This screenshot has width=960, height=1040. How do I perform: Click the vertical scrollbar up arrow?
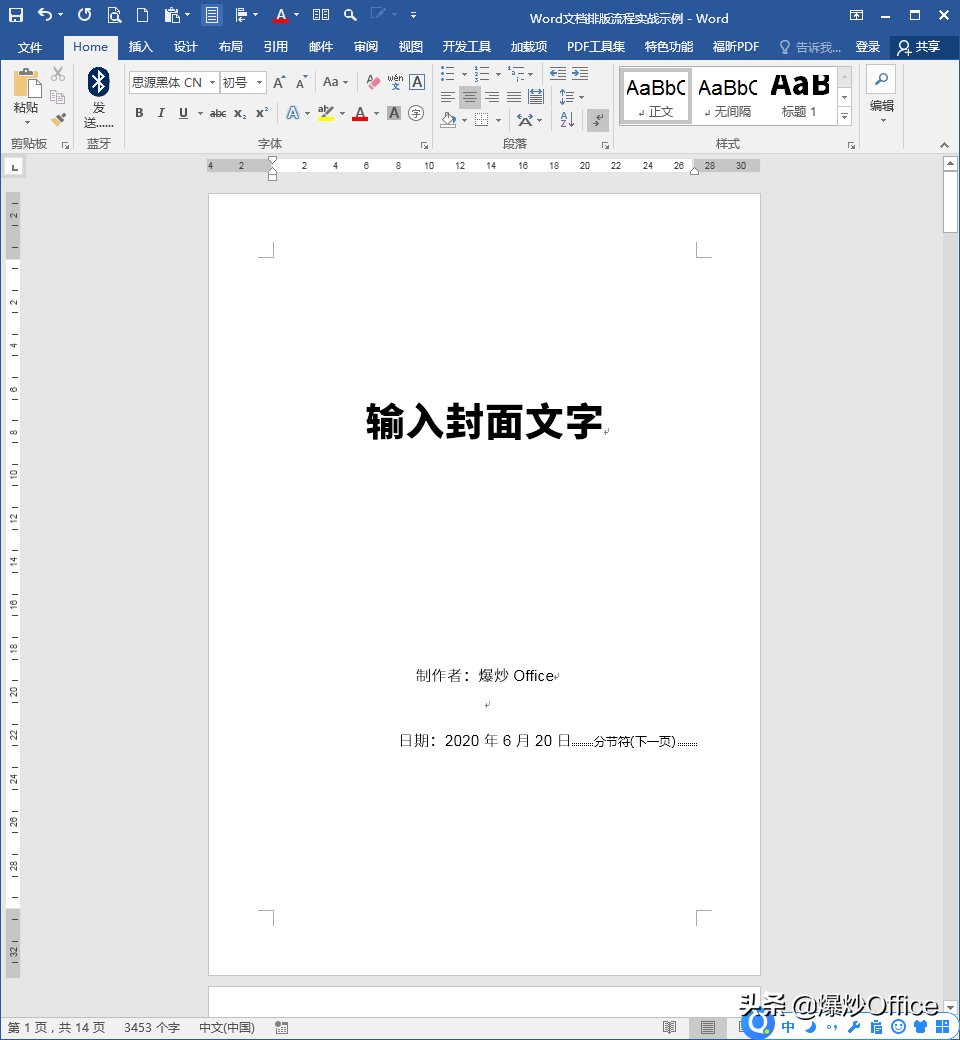(950, 163)
